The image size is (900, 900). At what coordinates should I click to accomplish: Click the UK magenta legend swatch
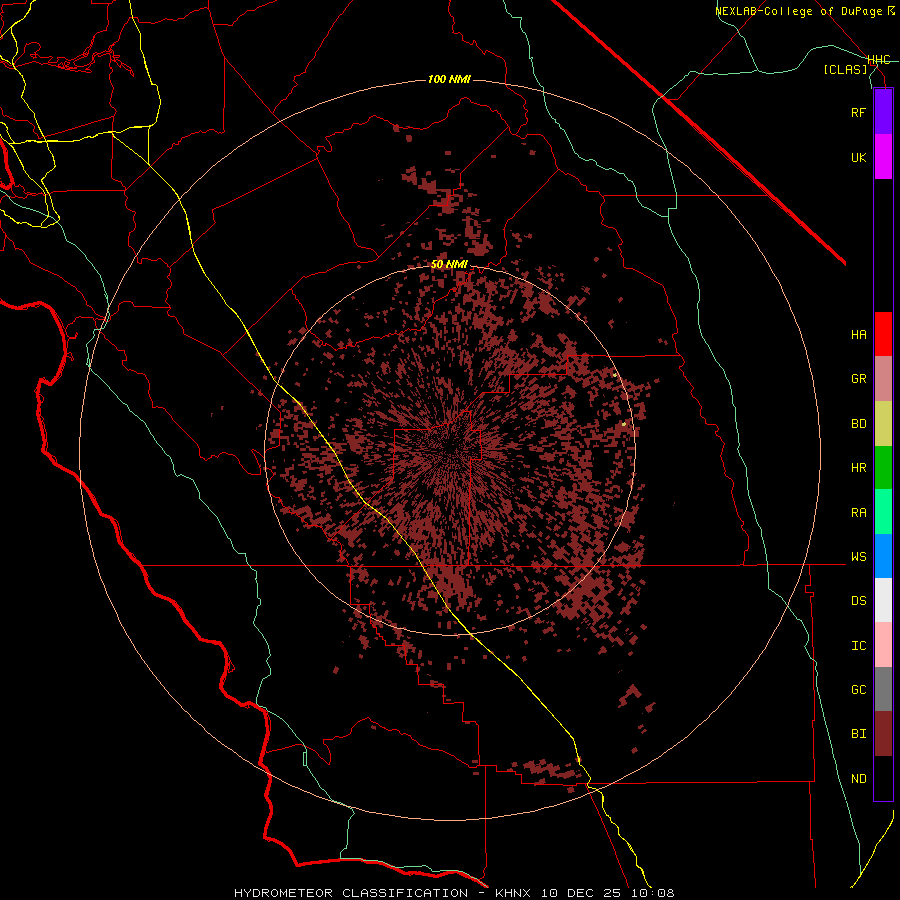pyautogui.click(x=883, y=157)
